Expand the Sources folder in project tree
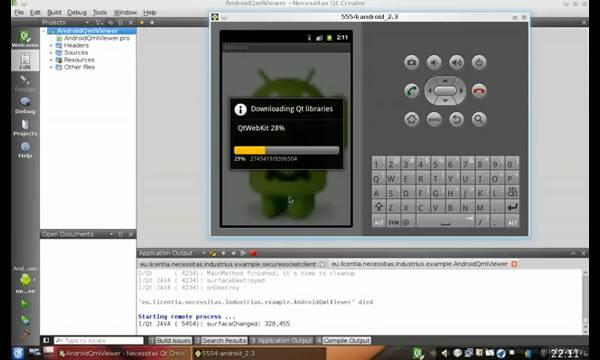 (x=51, y=53)
